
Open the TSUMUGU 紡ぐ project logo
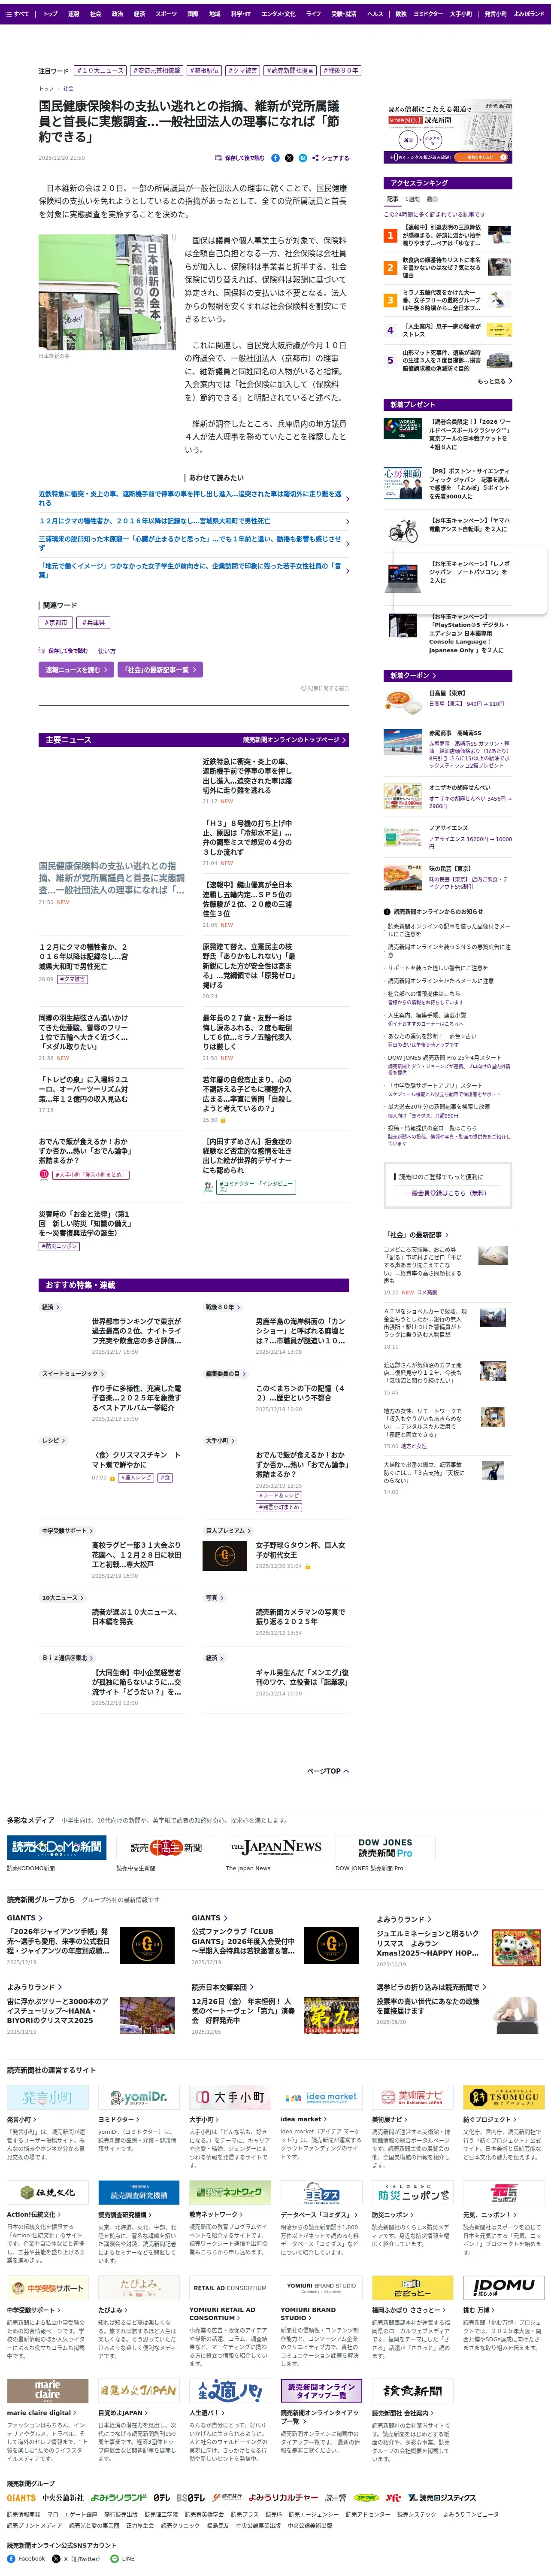[x=503, y=2097]
